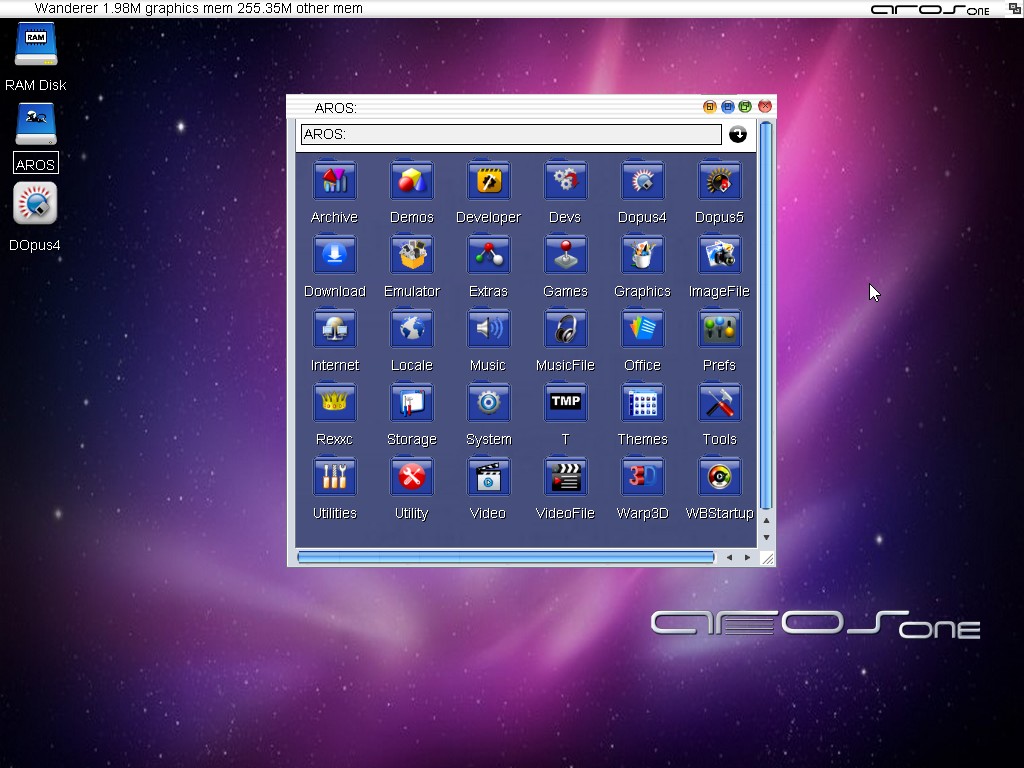This screenshot has height=768, width=1024.
Task: Click the Wanderer title bar at top
Action: (x=400, y=8)
